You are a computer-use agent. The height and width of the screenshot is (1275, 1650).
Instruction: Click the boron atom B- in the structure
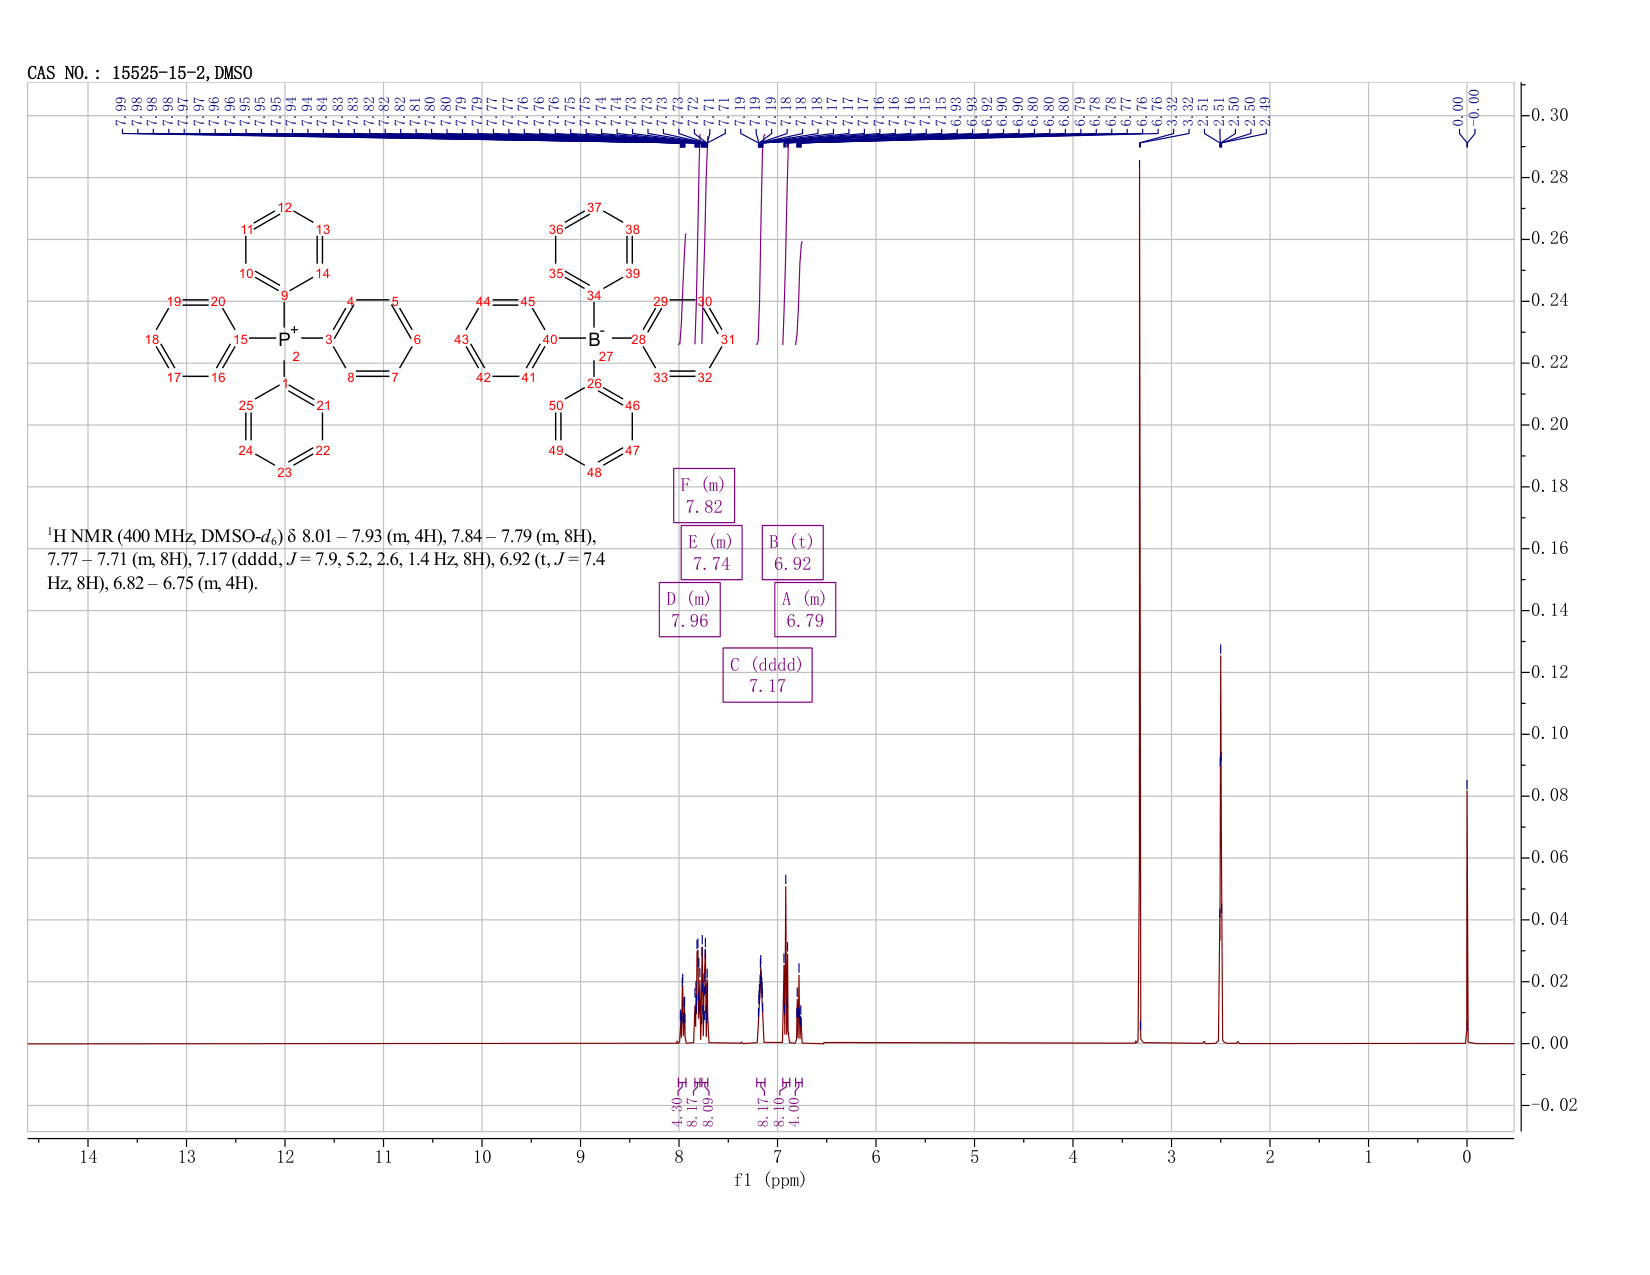[596, 339]
